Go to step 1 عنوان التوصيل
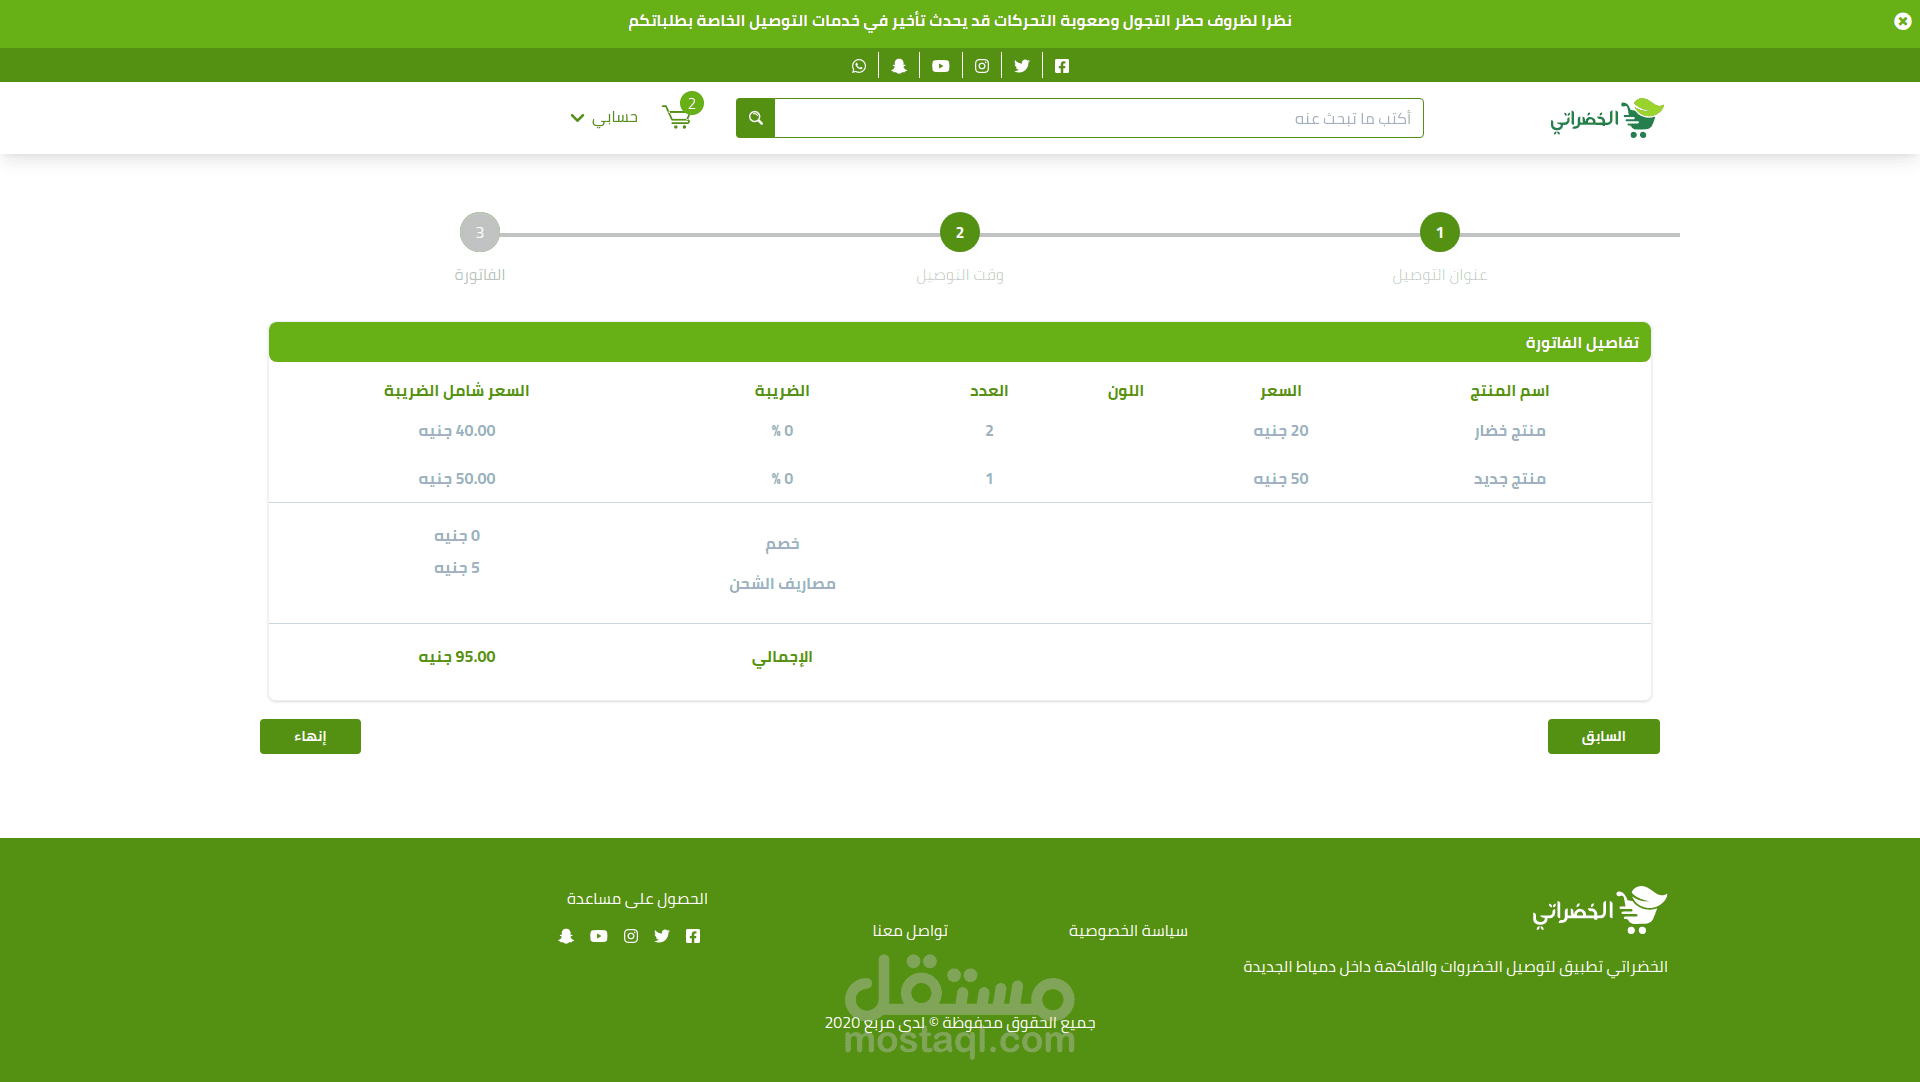 tap(1439, 233)
